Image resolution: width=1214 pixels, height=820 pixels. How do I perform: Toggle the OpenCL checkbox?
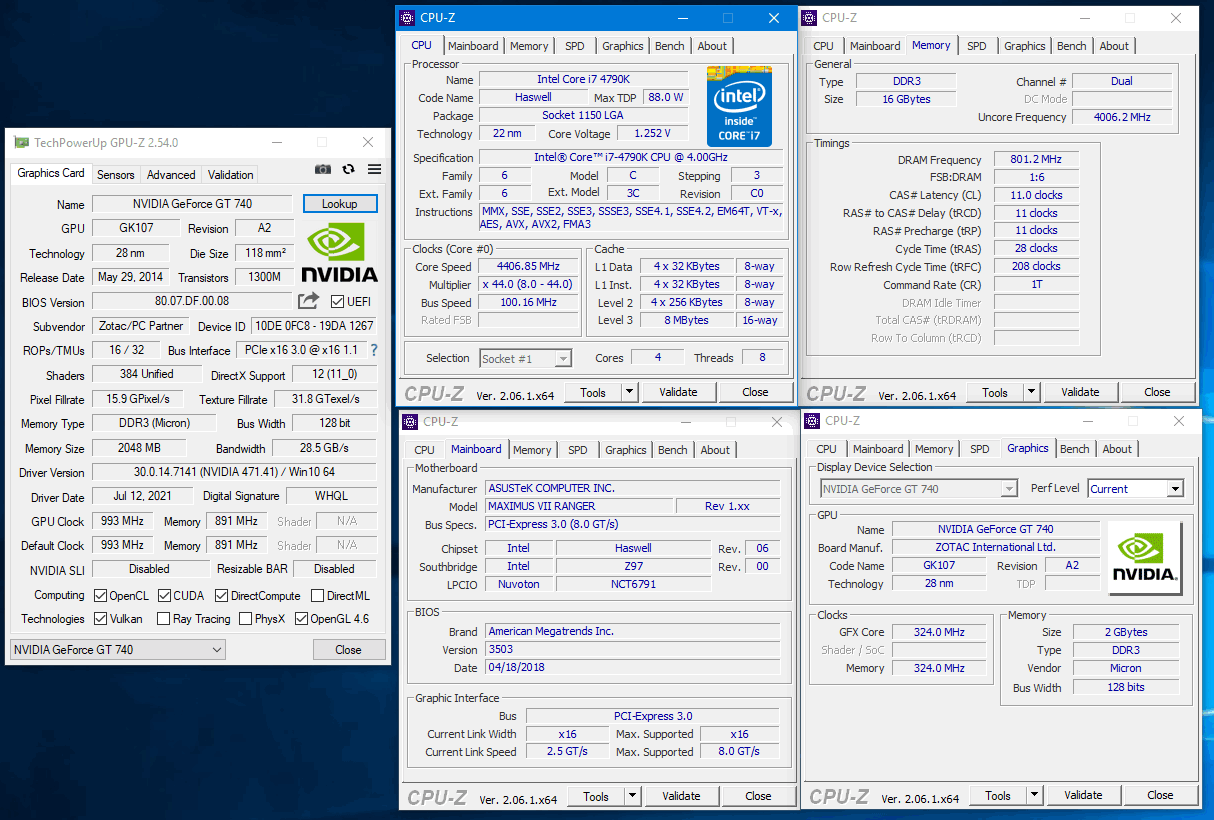coord(100,595)
